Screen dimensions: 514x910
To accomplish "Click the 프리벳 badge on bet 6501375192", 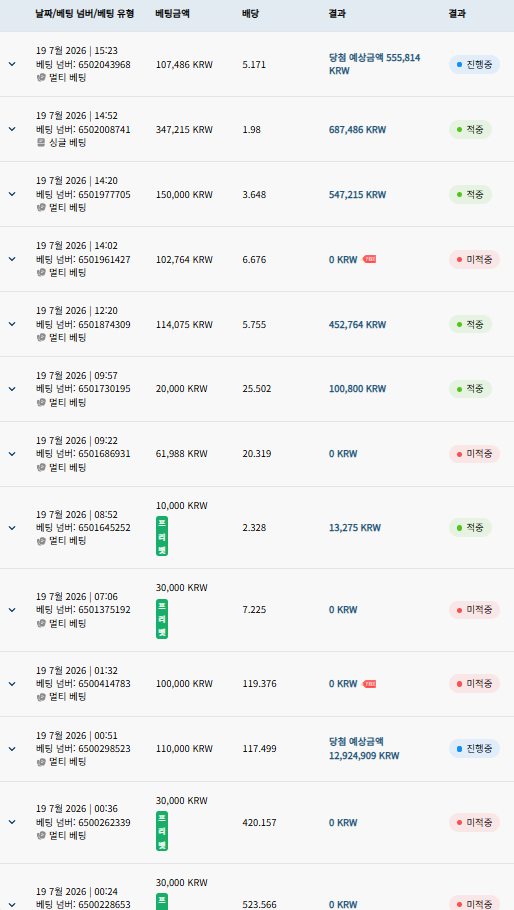I will [x=162, y=619].
